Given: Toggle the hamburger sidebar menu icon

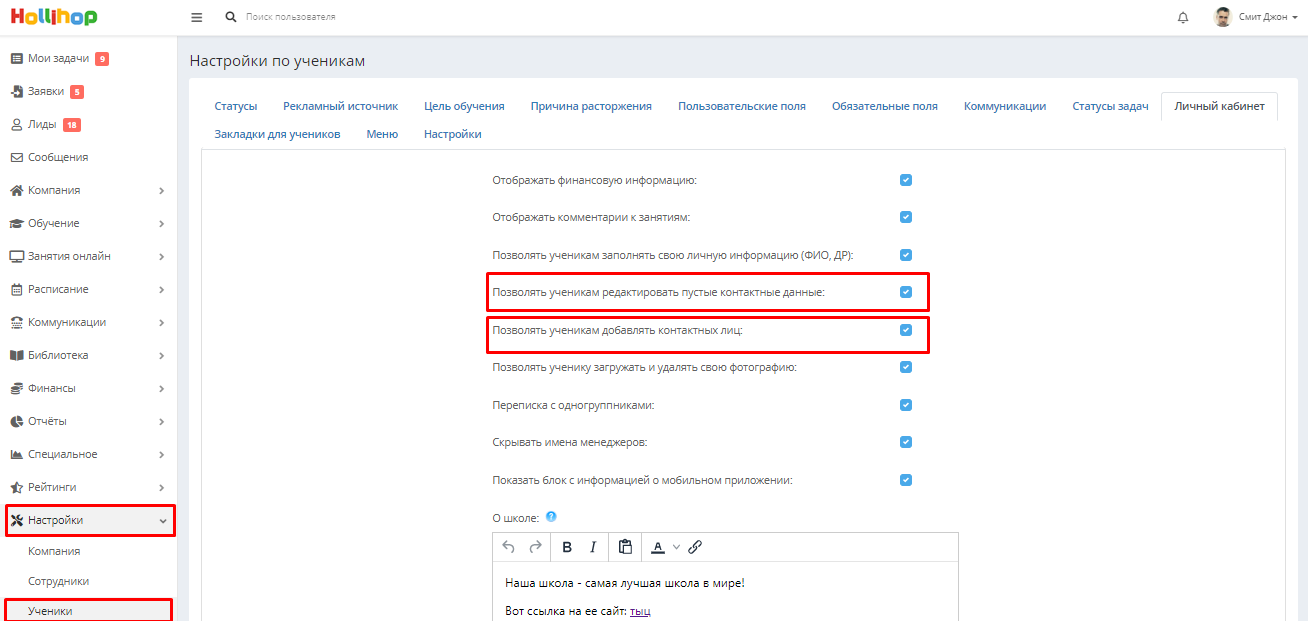Looking at the screenshot, I should pos(196,18).
